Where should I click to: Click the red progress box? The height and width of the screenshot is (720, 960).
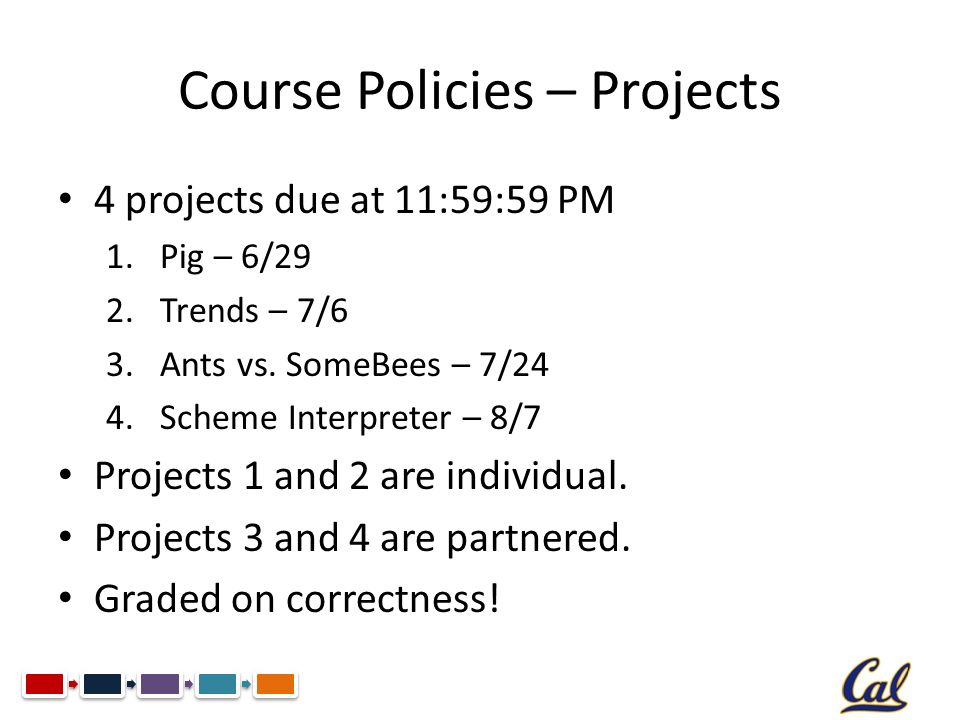pos(44,684)
